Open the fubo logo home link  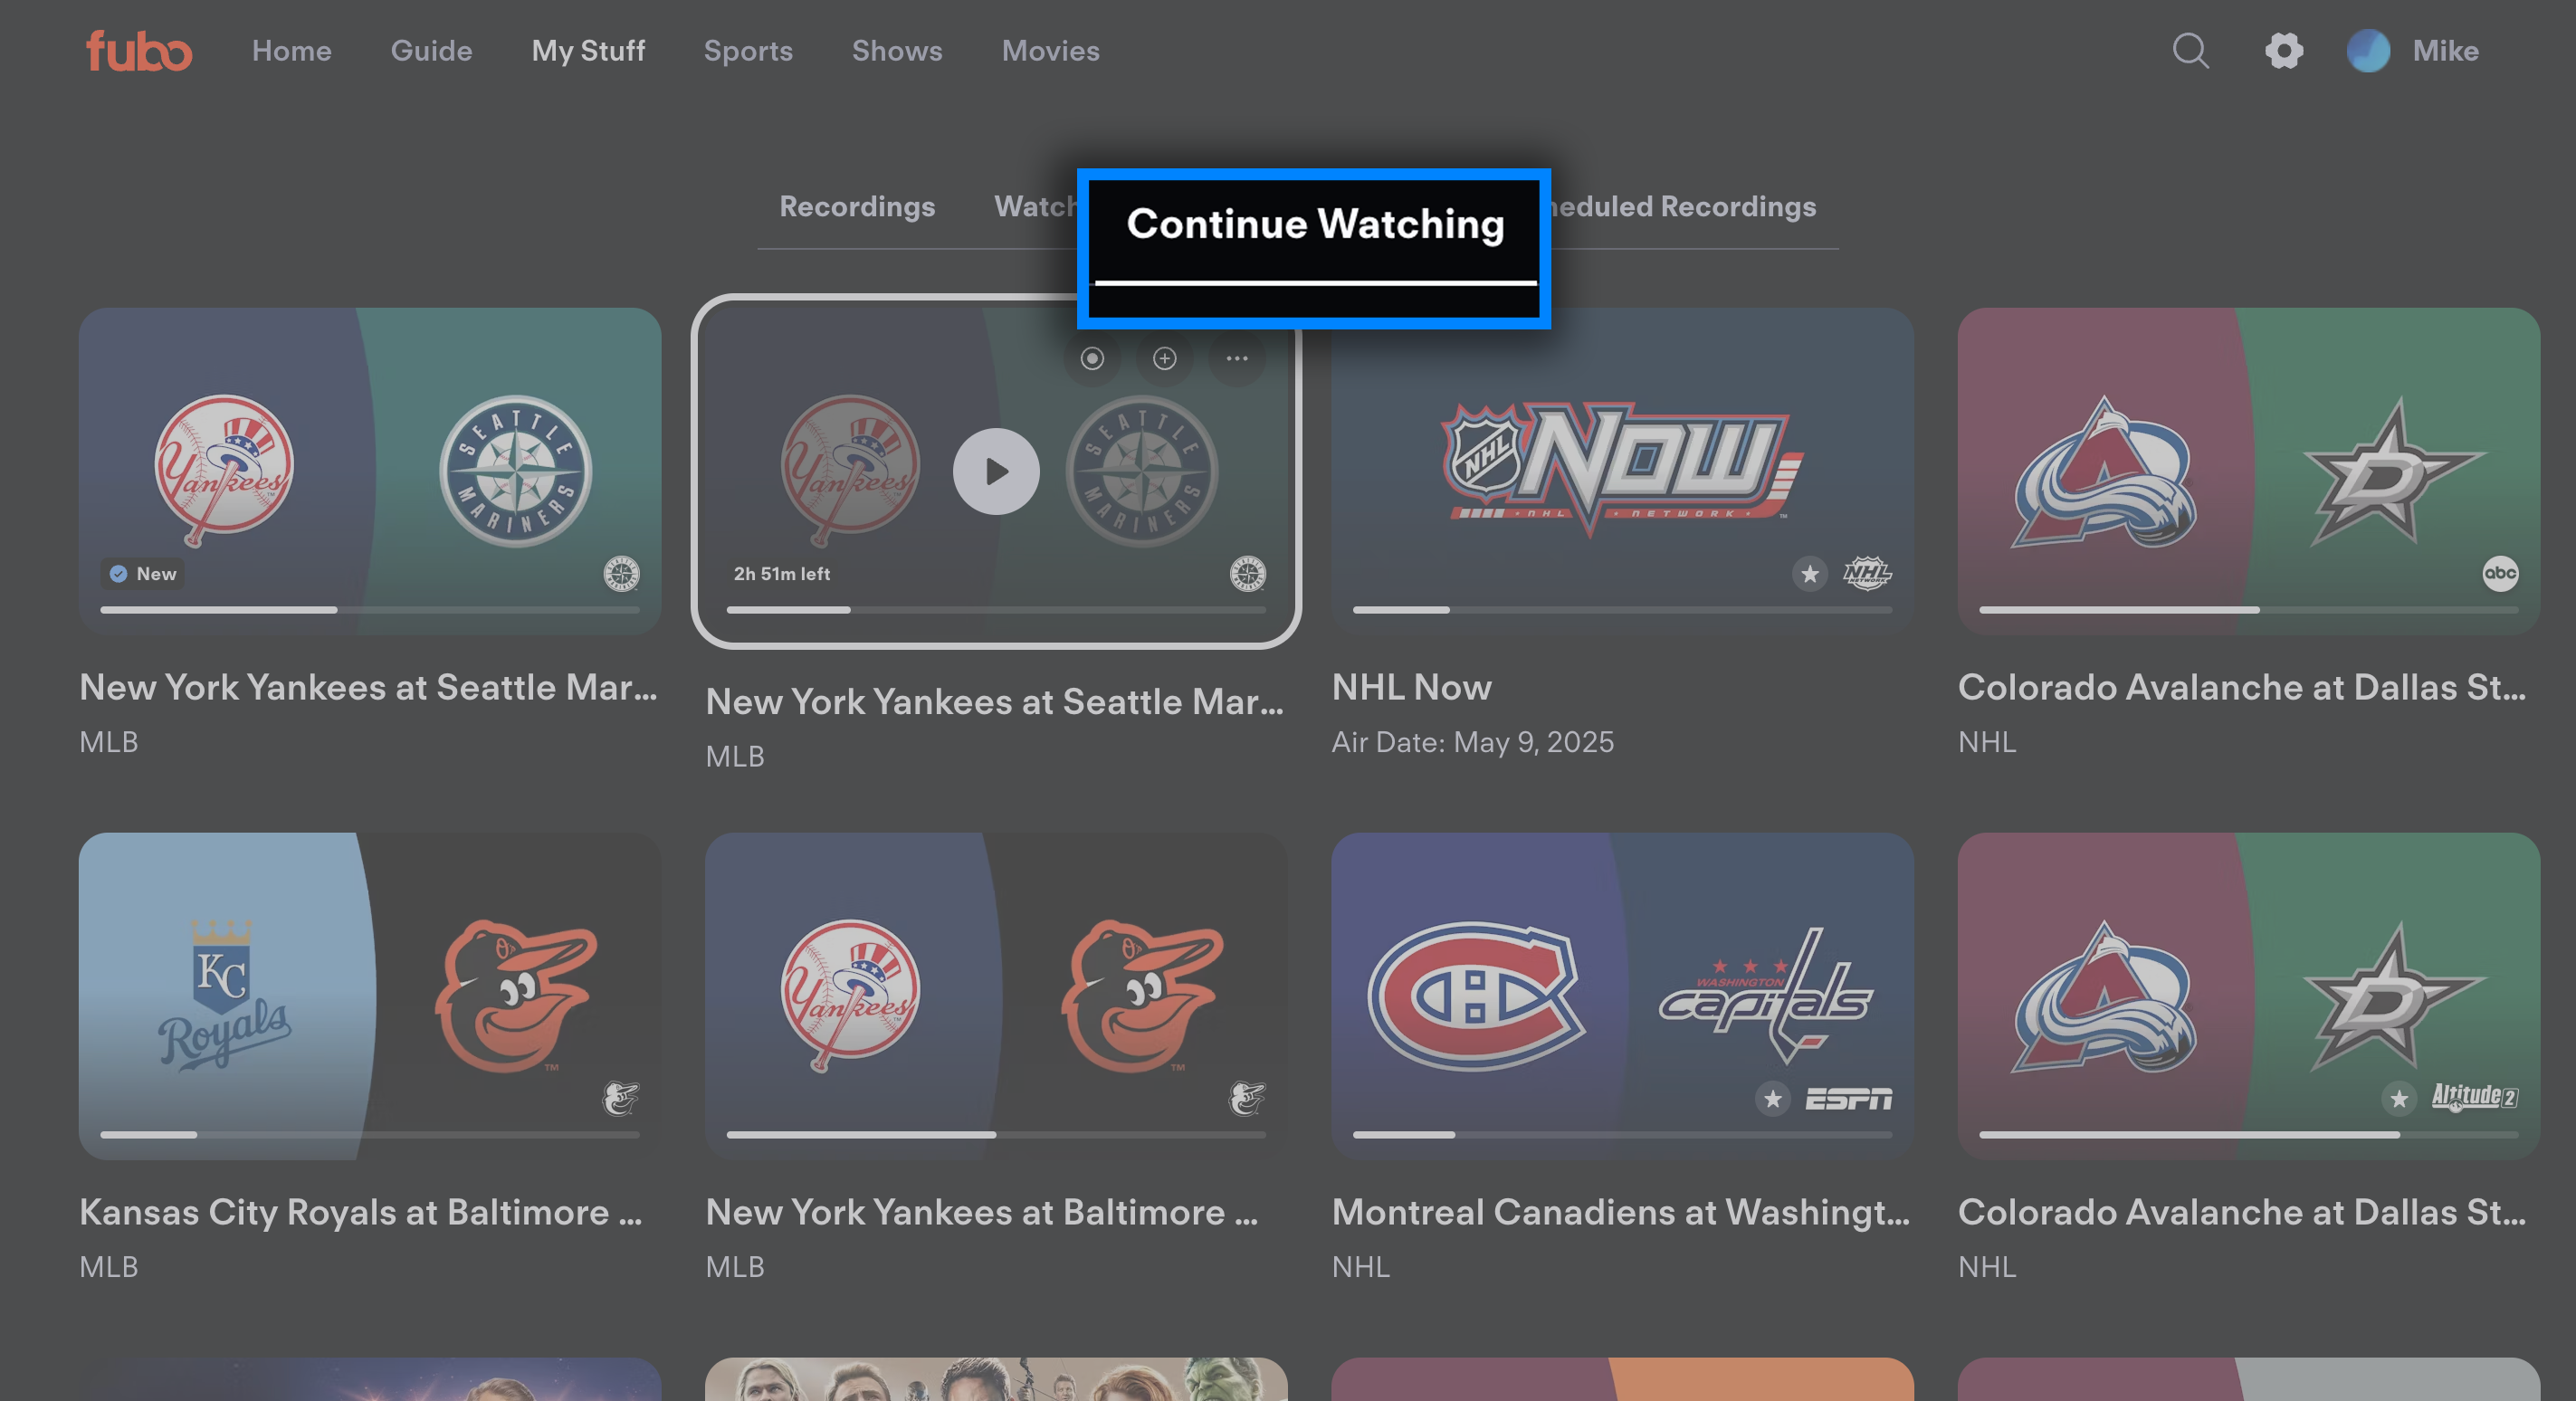coord(139,51)
